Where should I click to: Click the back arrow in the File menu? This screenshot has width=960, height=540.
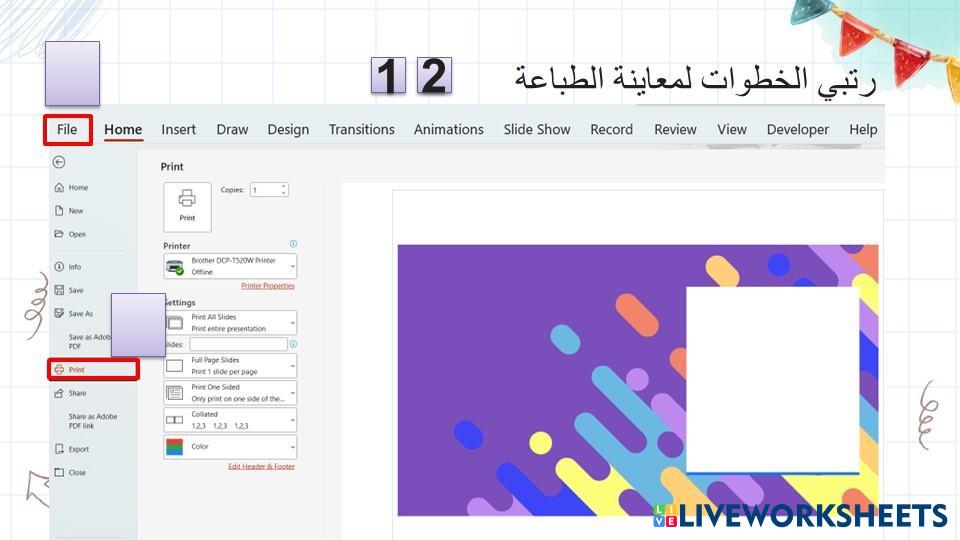tap(59, 162)
